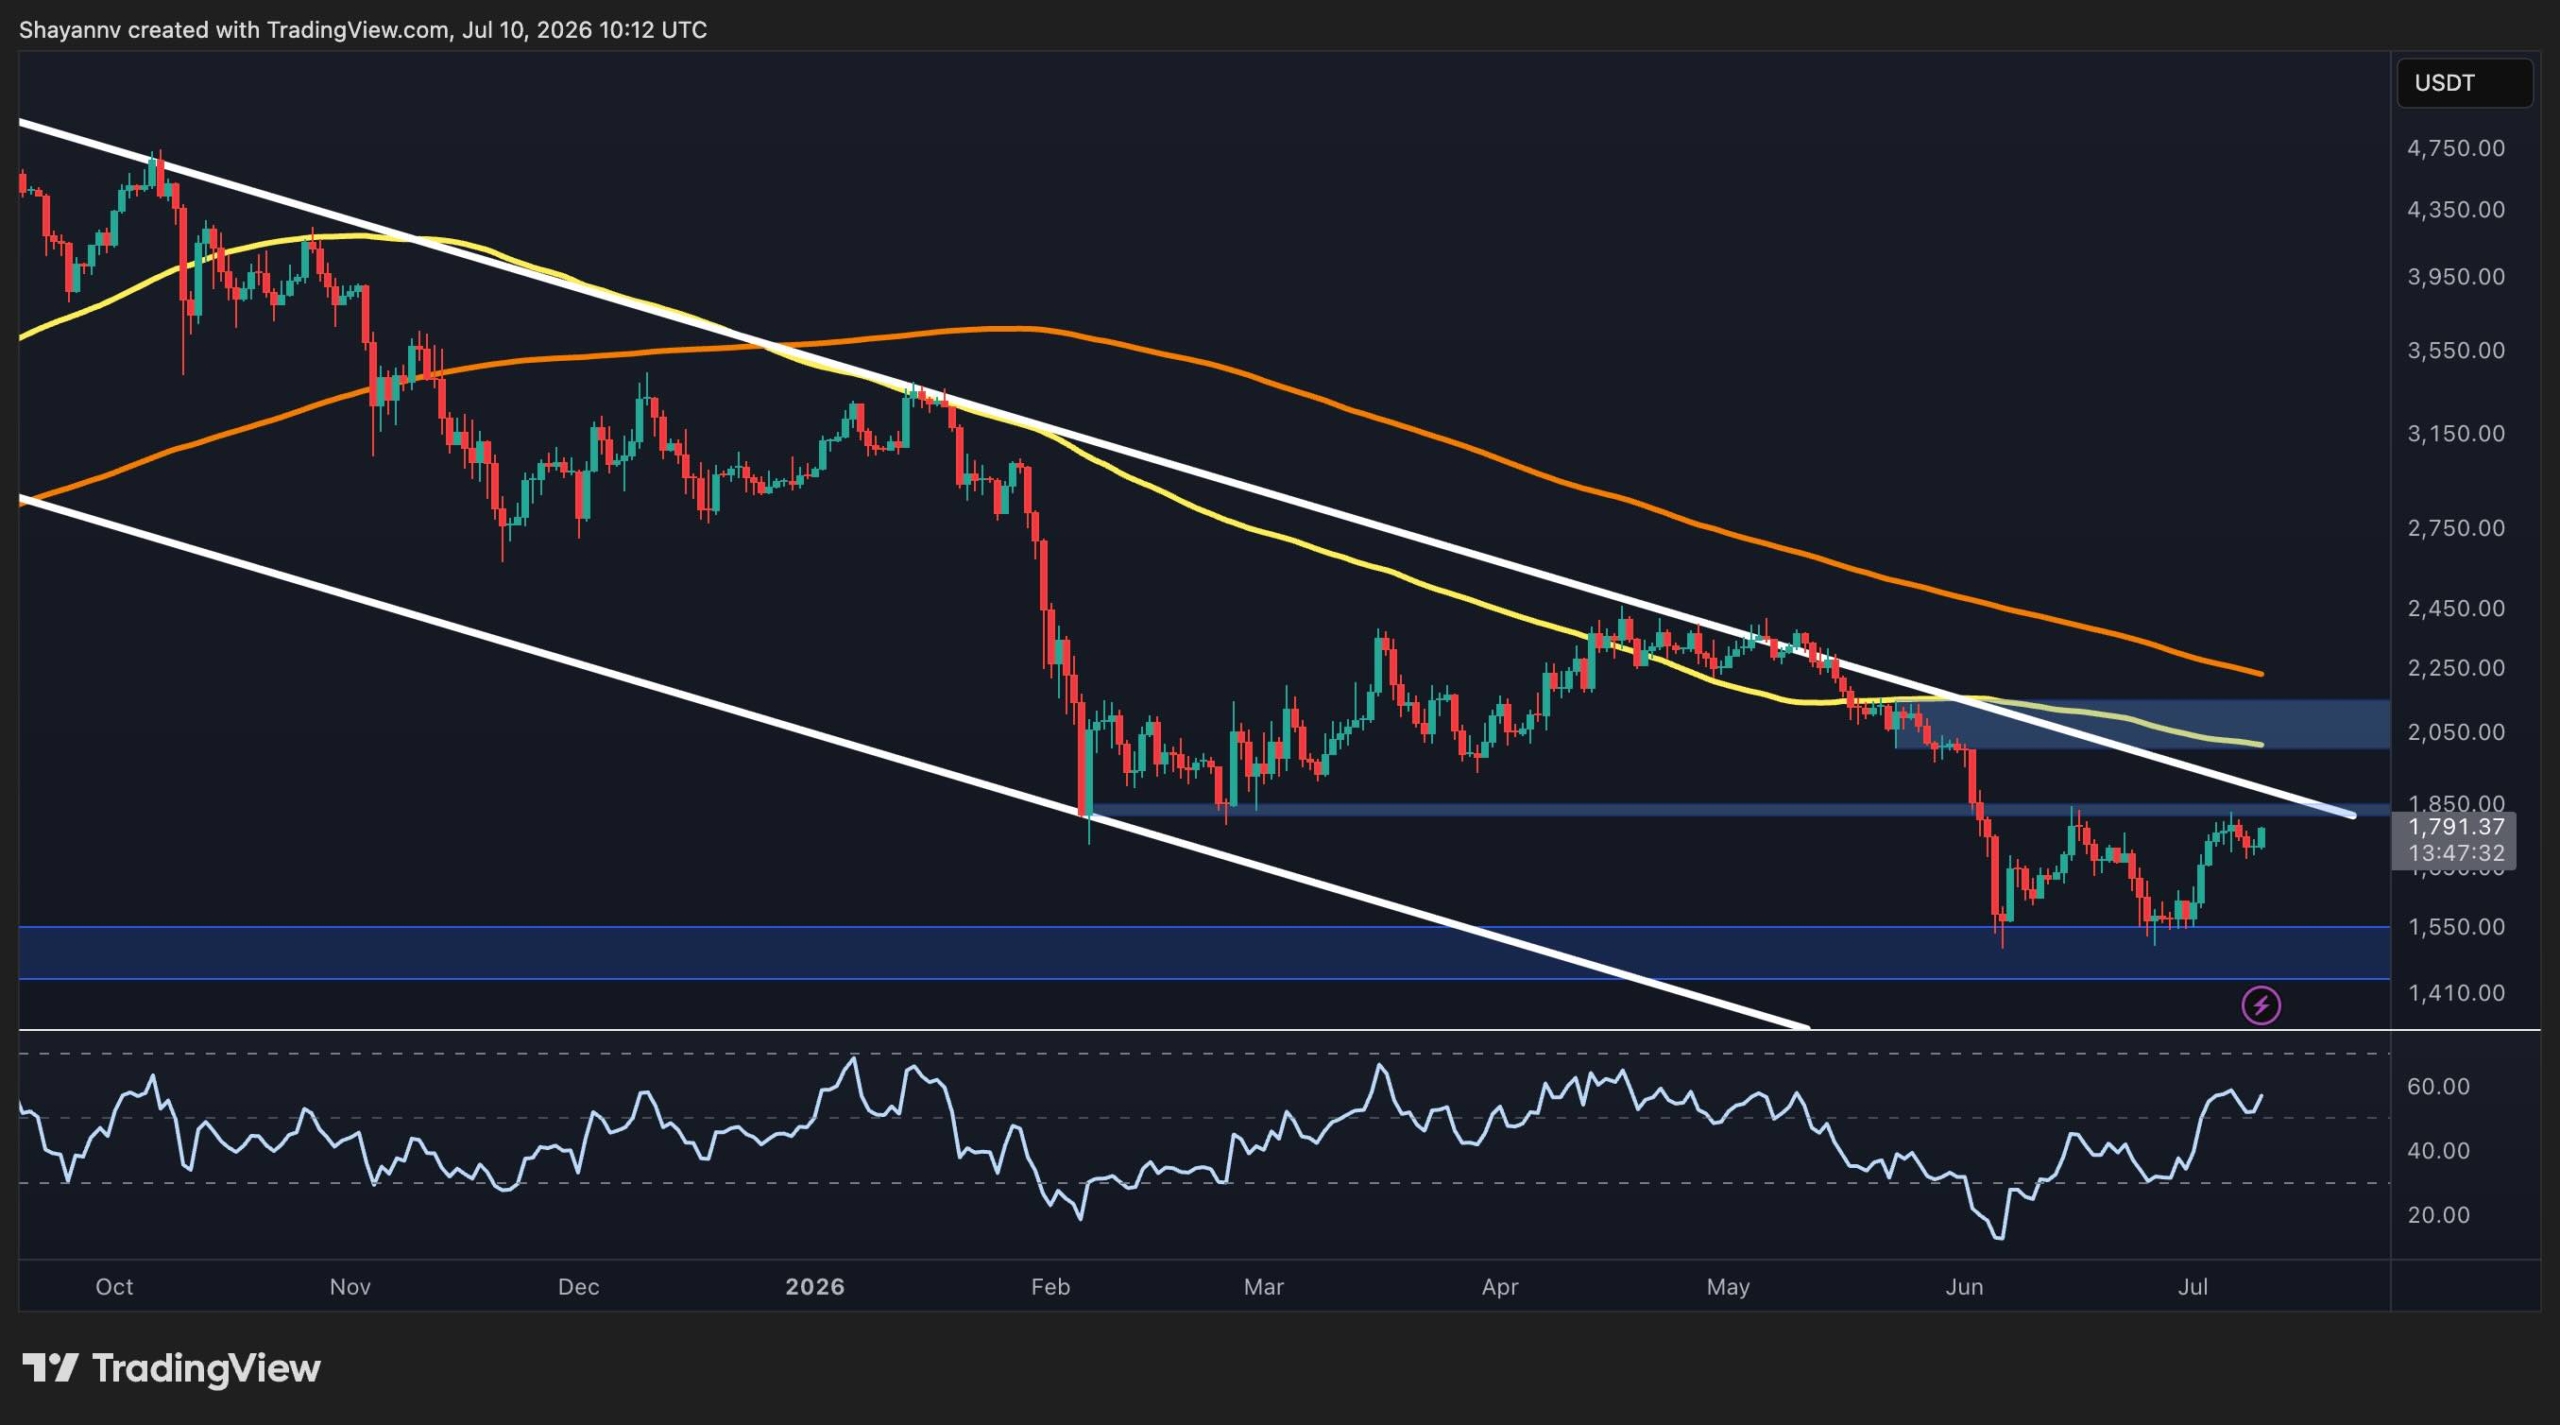Image resolution: width=2560 pixels, height=1425 pixels.
Task: Click the 4,750.00 price axis label
Action: point(2456,148)
